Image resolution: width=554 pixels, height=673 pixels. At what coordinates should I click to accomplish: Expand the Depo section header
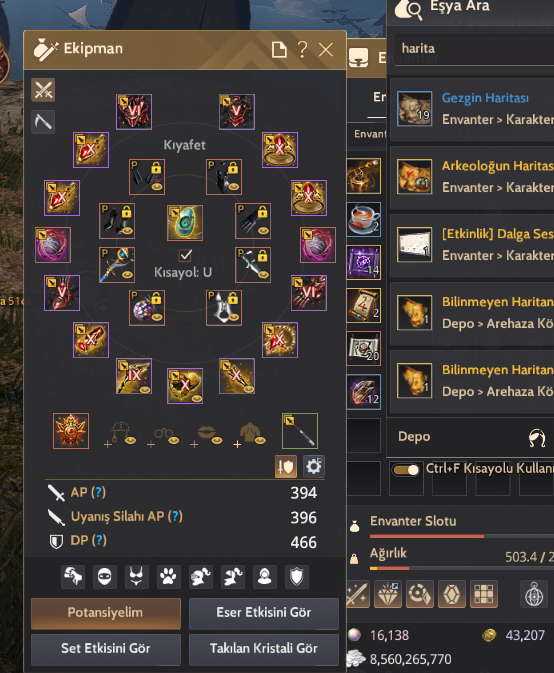point(471,437)
